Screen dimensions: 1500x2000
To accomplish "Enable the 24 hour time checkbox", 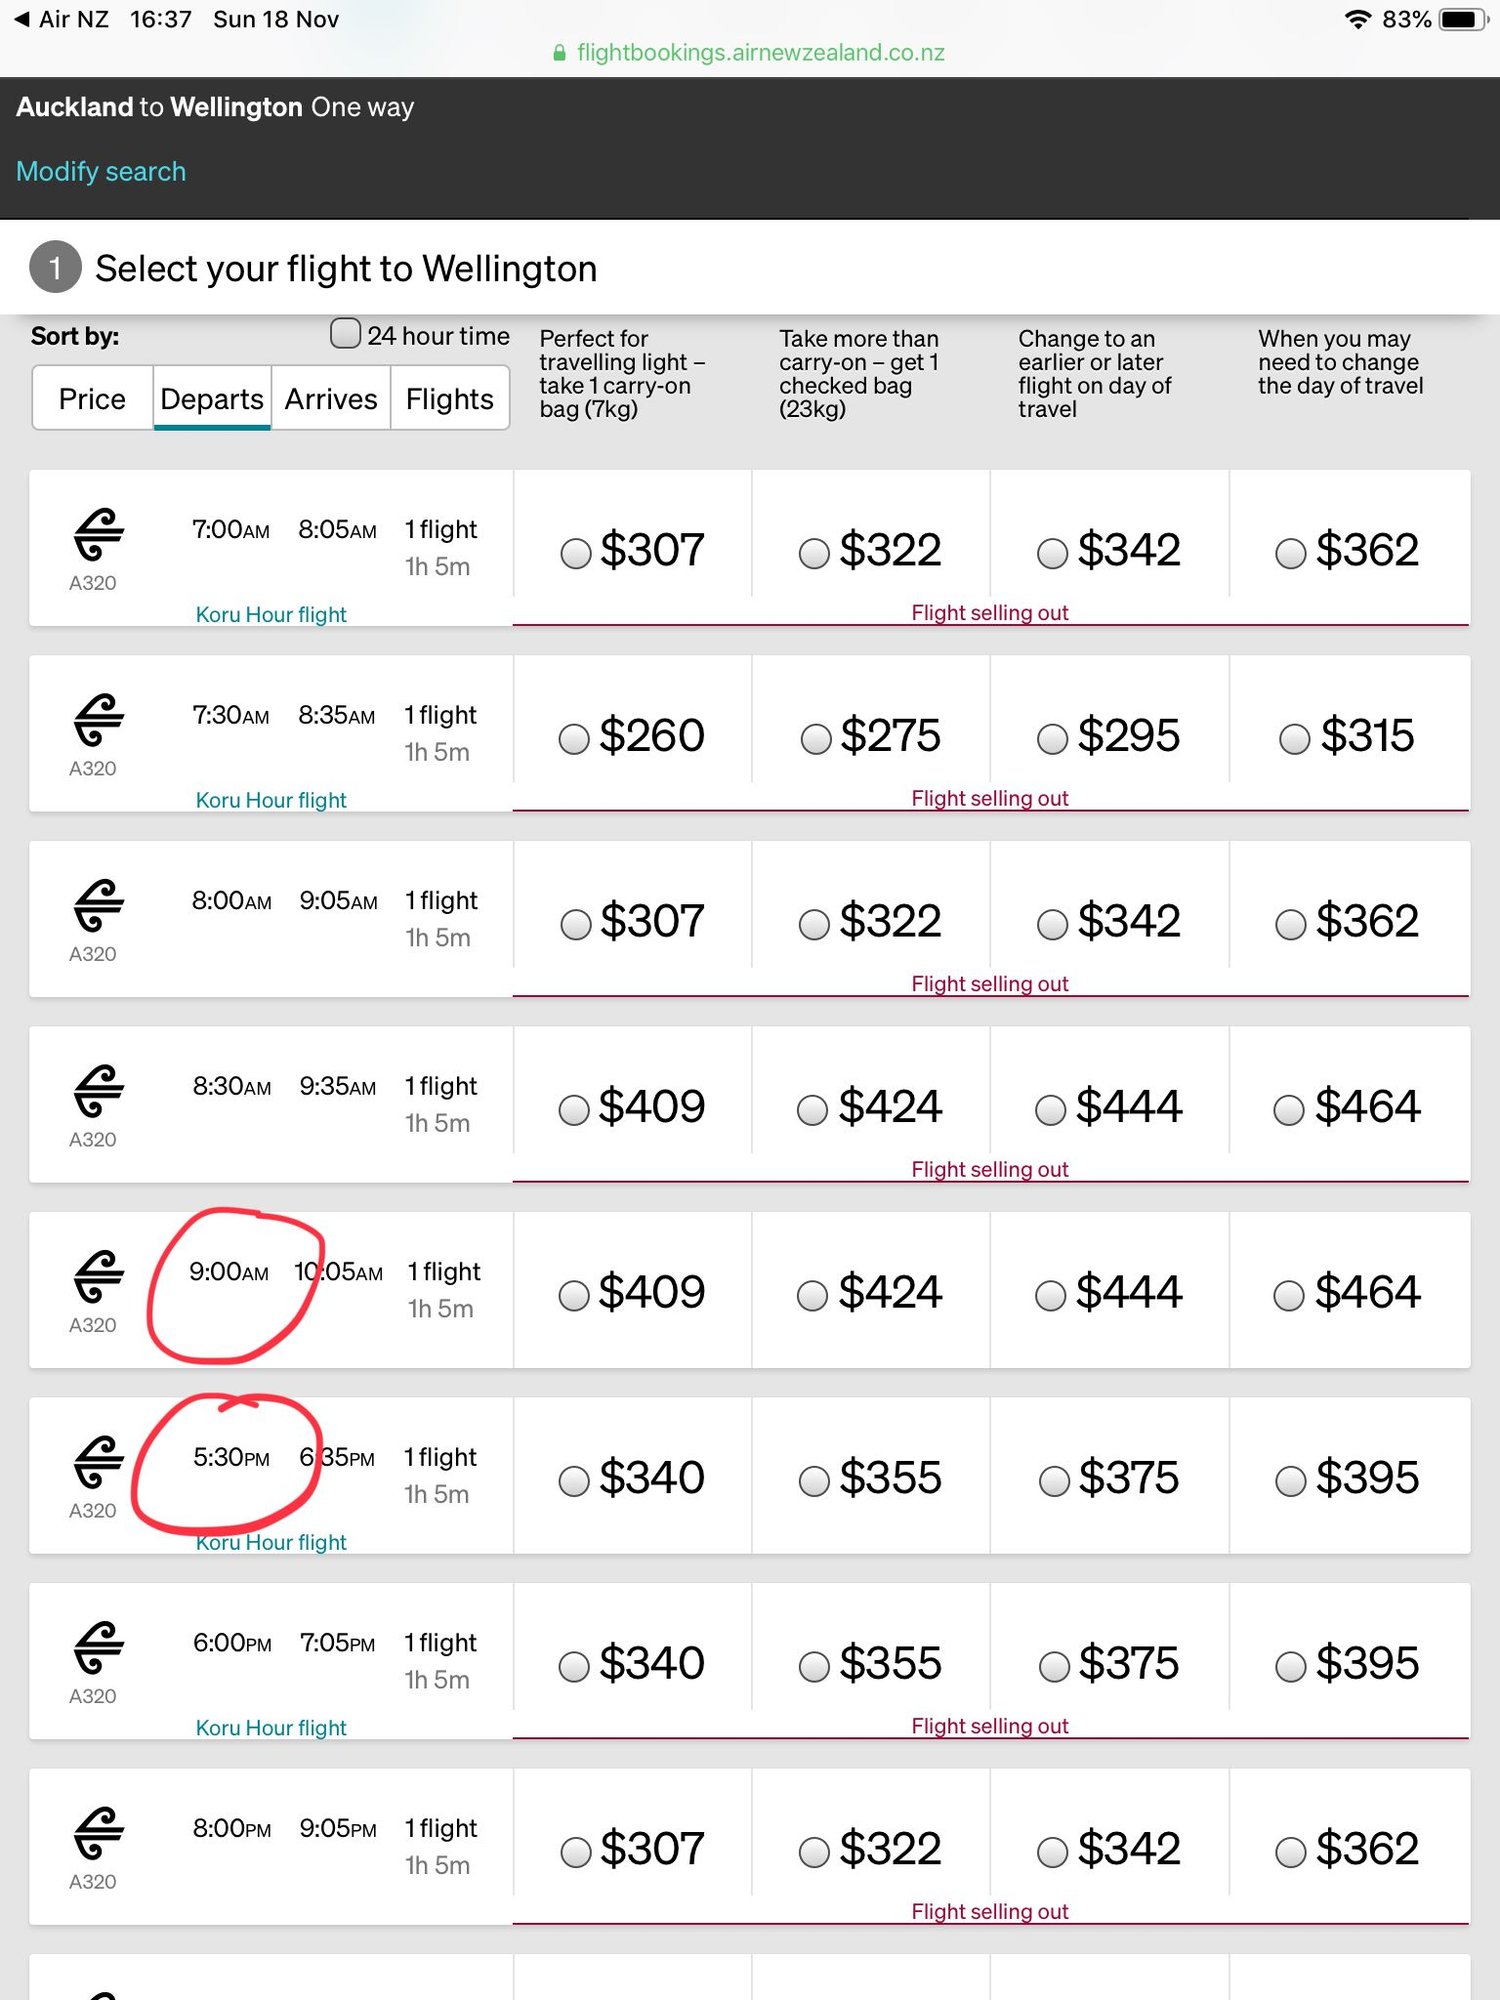I will [x=345, y=334].
